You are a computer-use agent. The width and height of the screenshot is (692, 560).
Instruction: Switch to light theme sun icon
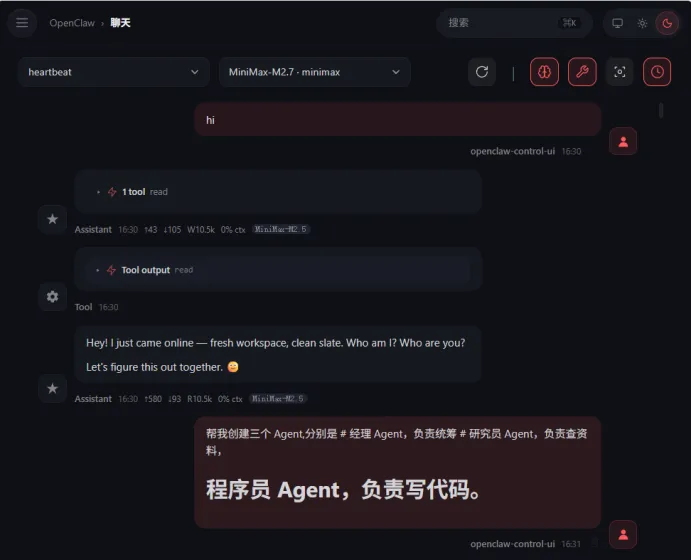[642, 23]
